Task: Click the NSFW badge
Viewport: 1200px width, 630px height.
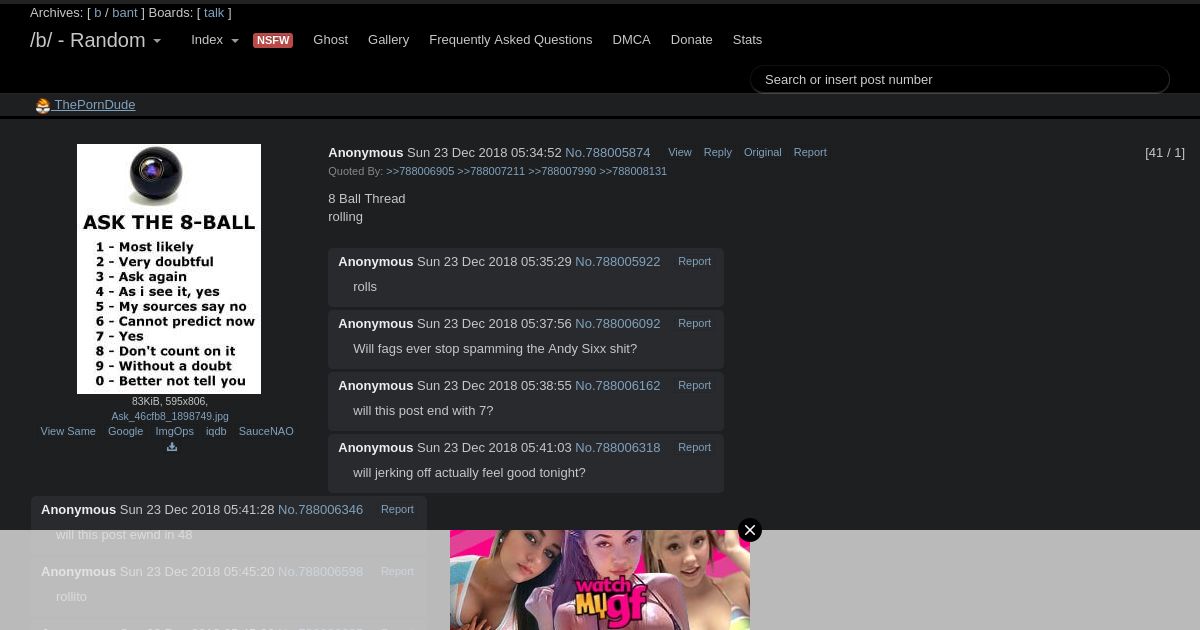Action: 273,40
